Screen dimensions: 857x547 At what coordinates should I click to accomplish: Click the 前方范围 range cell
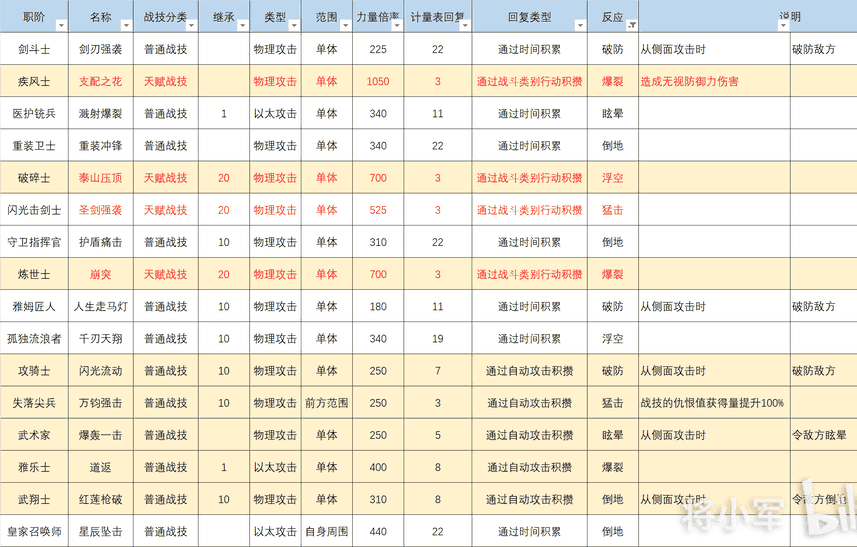pyautogui.click(x=326, y=403)
